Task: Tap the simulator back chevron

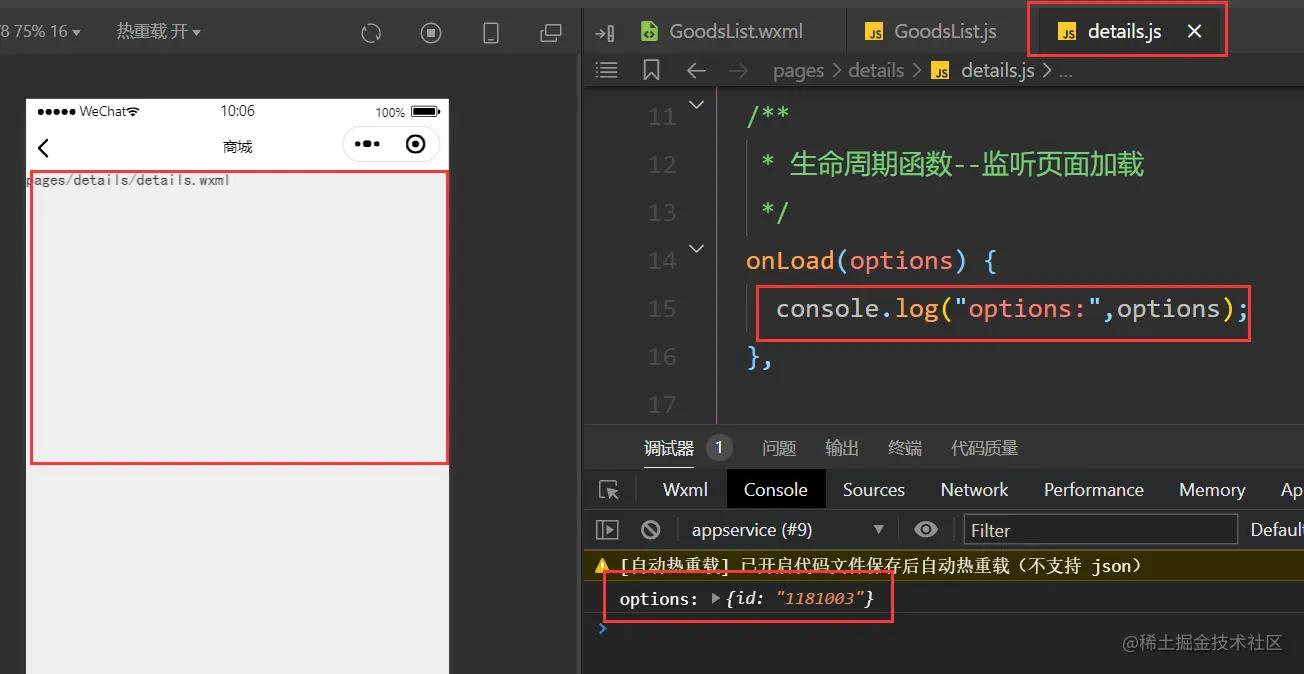Action: (x=43, y=148)
